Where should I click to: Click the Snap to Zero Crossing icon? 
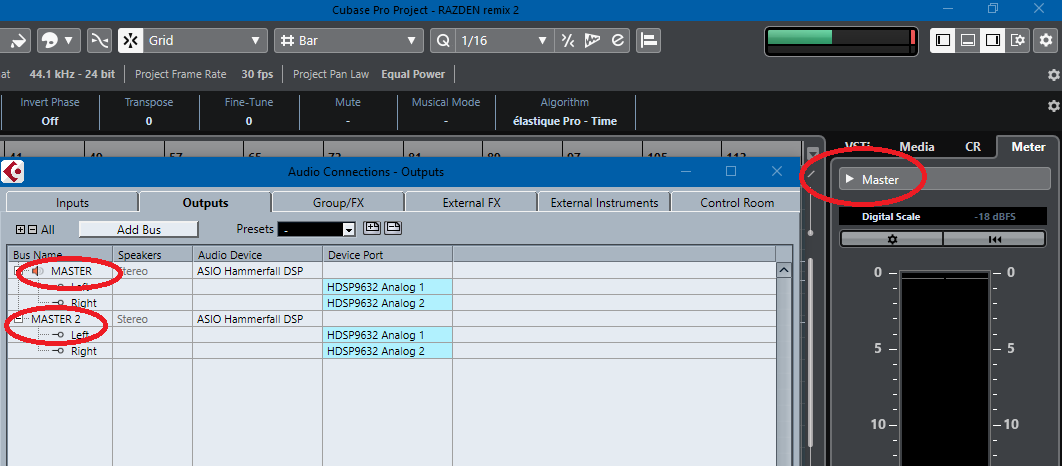[100, 41]
